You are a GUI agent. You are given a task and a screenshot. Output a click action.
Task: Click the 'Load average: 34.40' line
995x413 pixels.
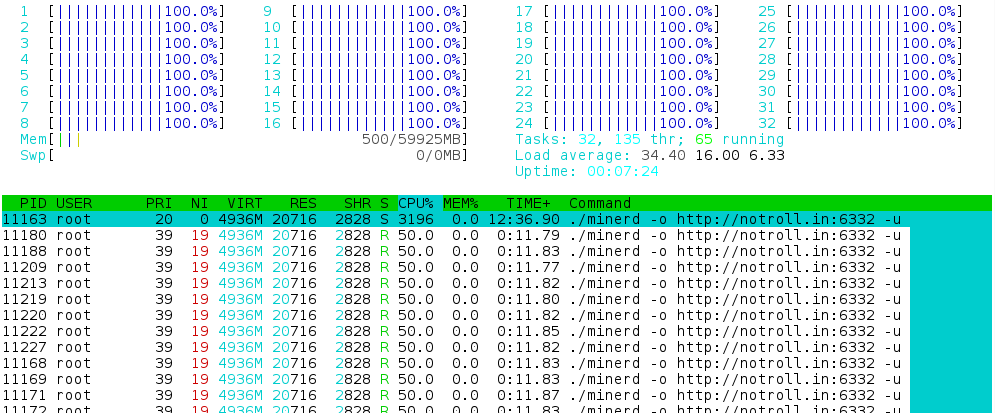(649, 155)
